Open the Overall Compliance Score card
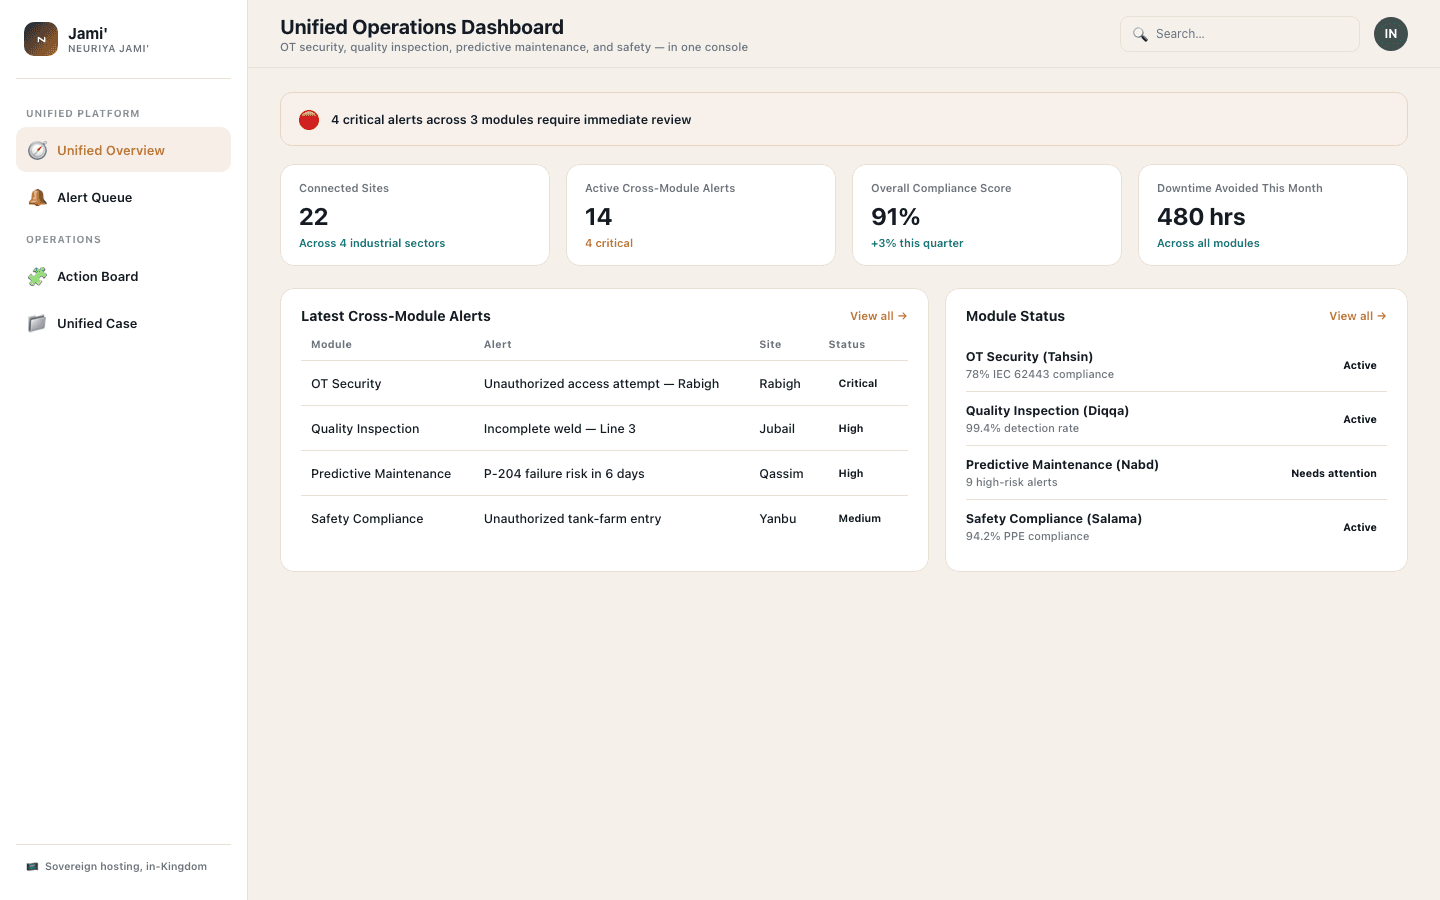 tap(987, 215)
